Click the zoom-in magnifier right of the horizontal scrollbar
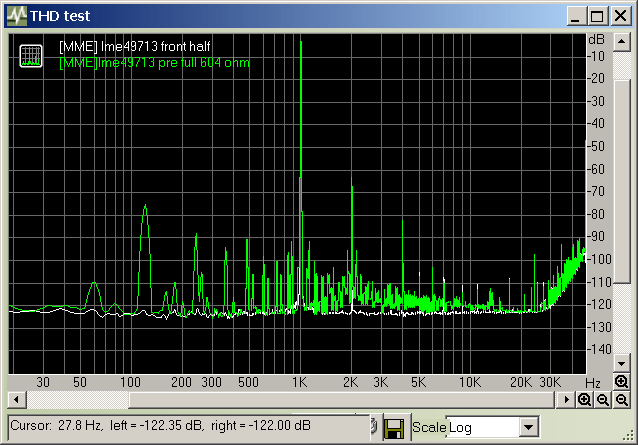The image size is (638, 445). (584, 400)
